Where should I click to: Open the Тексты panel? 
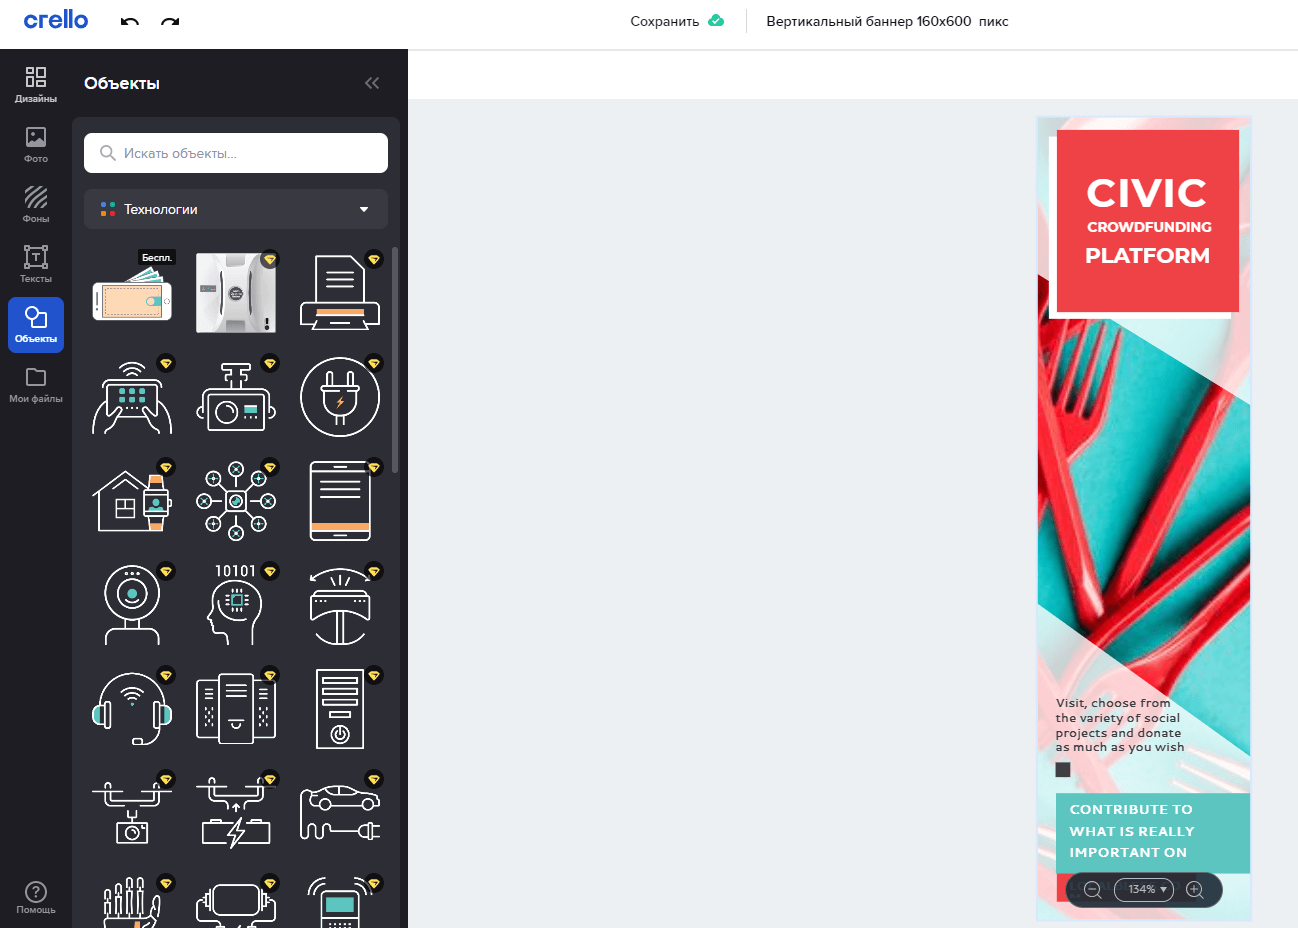coord(36,264)
